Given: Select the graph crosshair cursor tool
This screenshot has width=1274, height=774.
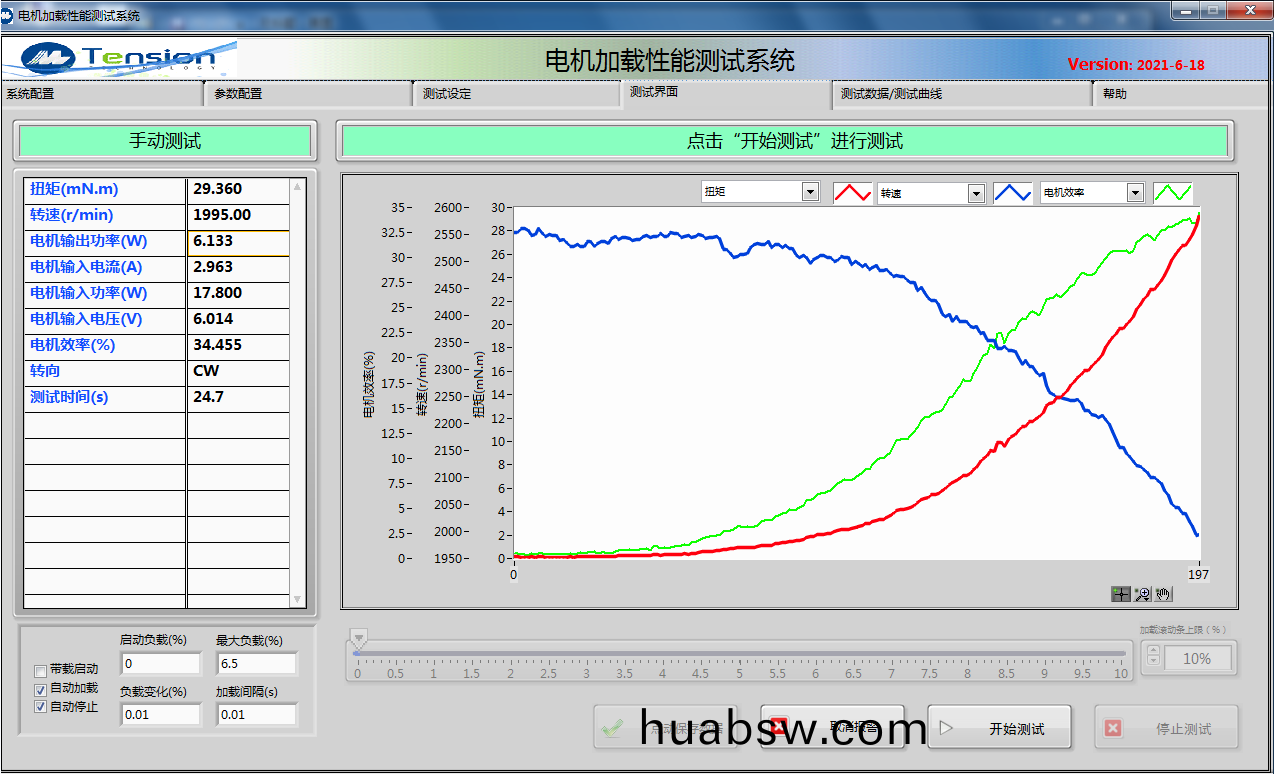Looking at the screenshot, I should click(1121, 594).
